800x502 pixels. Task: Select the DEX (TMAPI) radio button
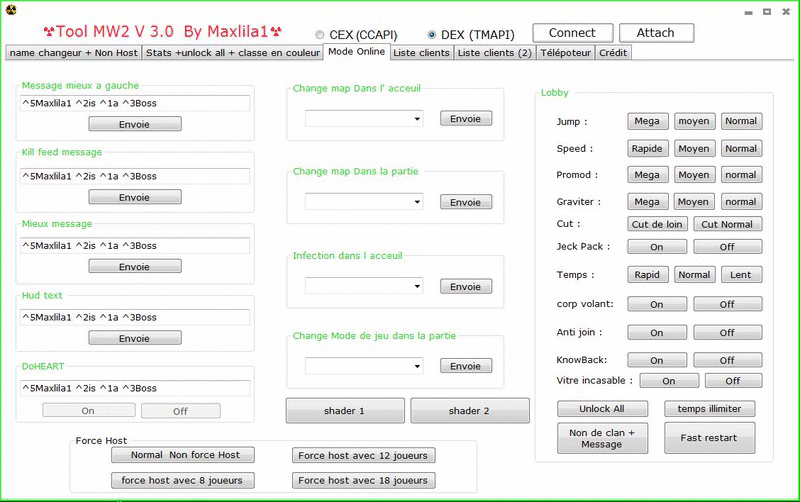point(432,35)
